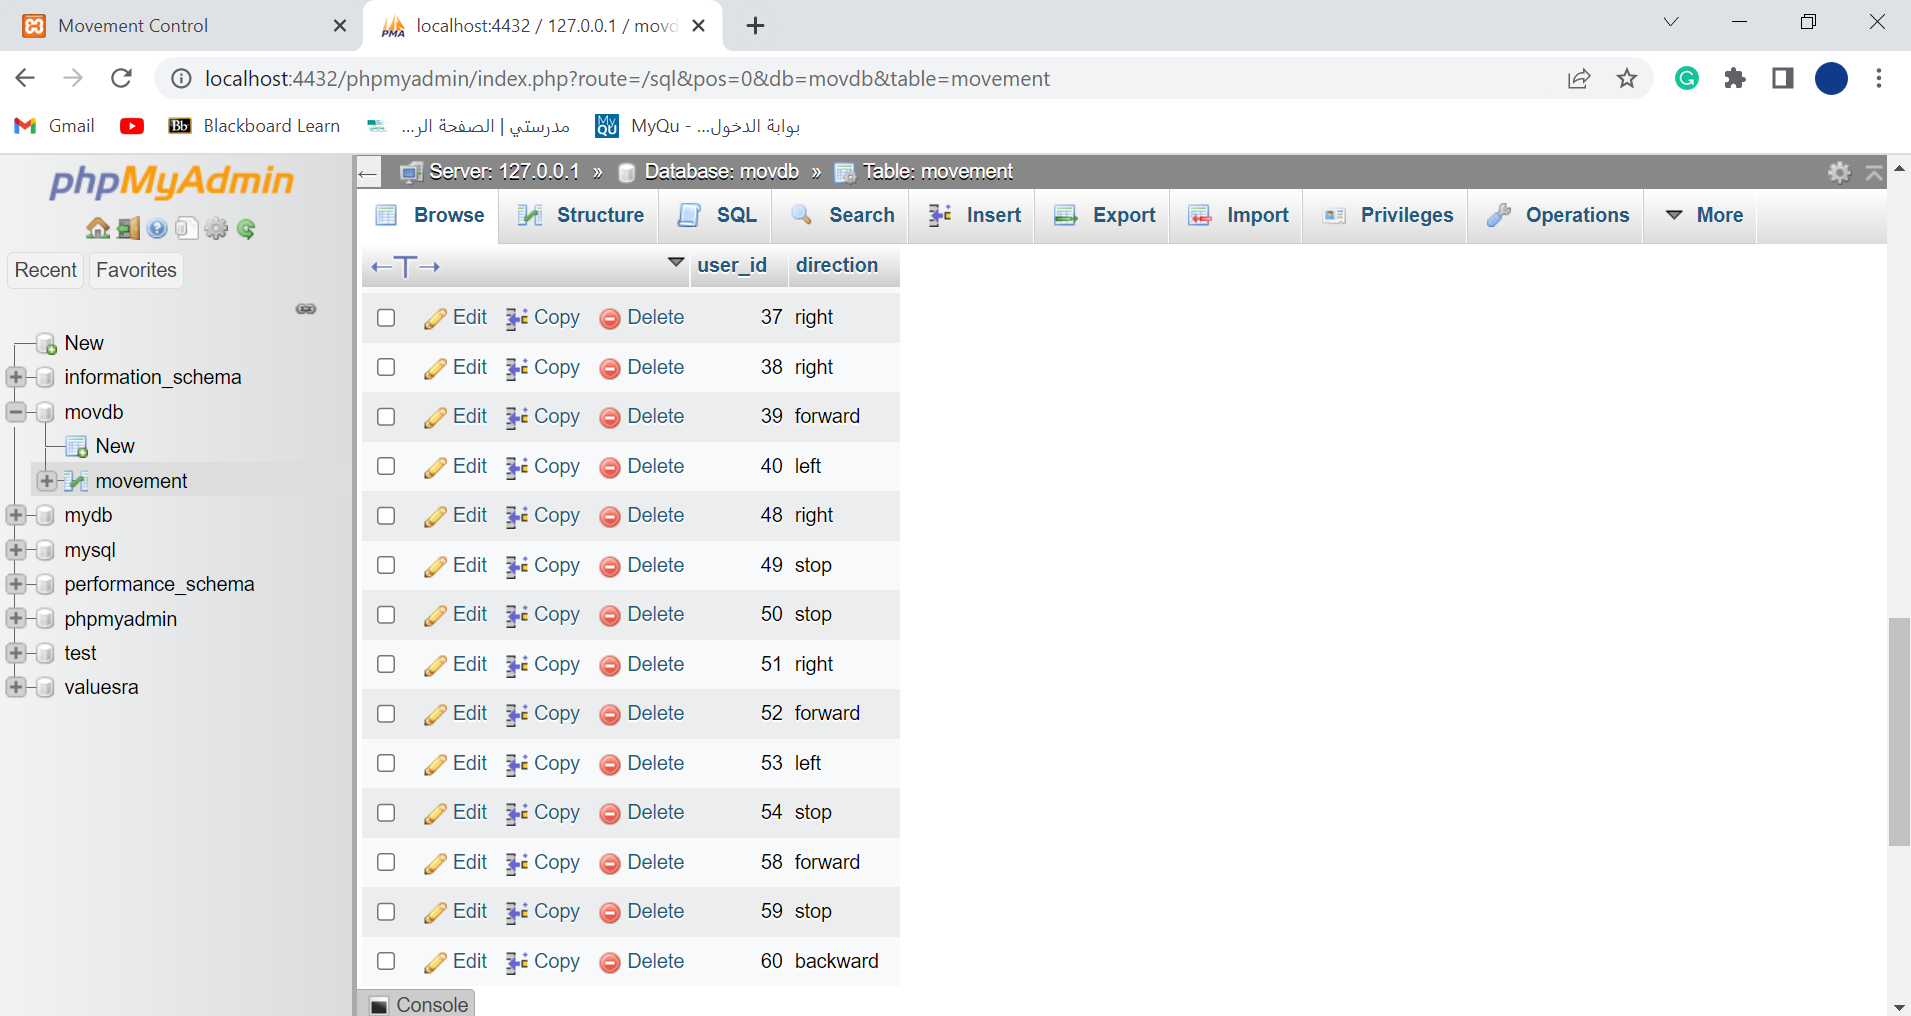1911x1016 pixels.
Task: Click the phpMyAdmin home icon
Action: (x=96, y=228)
